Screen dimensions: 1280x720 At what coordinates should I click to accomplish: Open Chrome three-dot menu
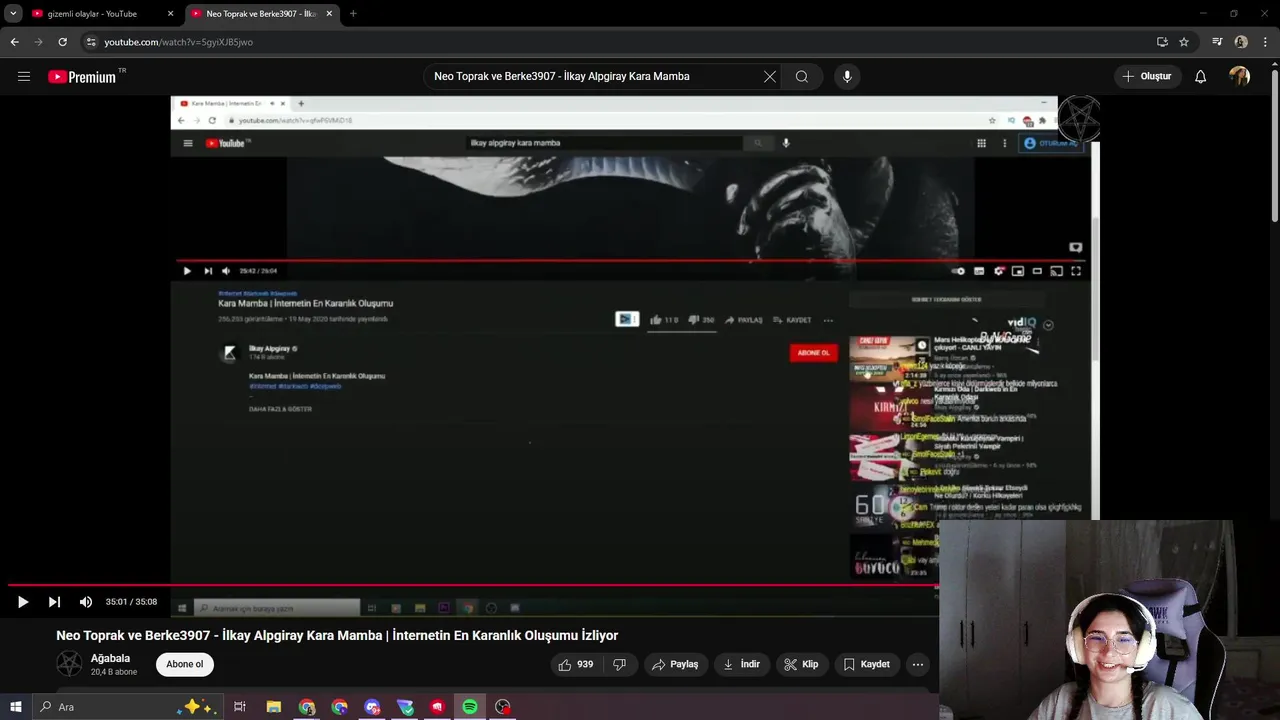[x=1265, y=42]
